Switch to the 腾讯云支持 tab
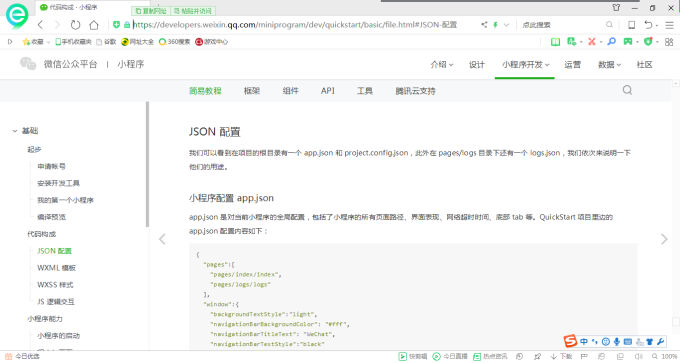681x363 pixels. (415, 91)
